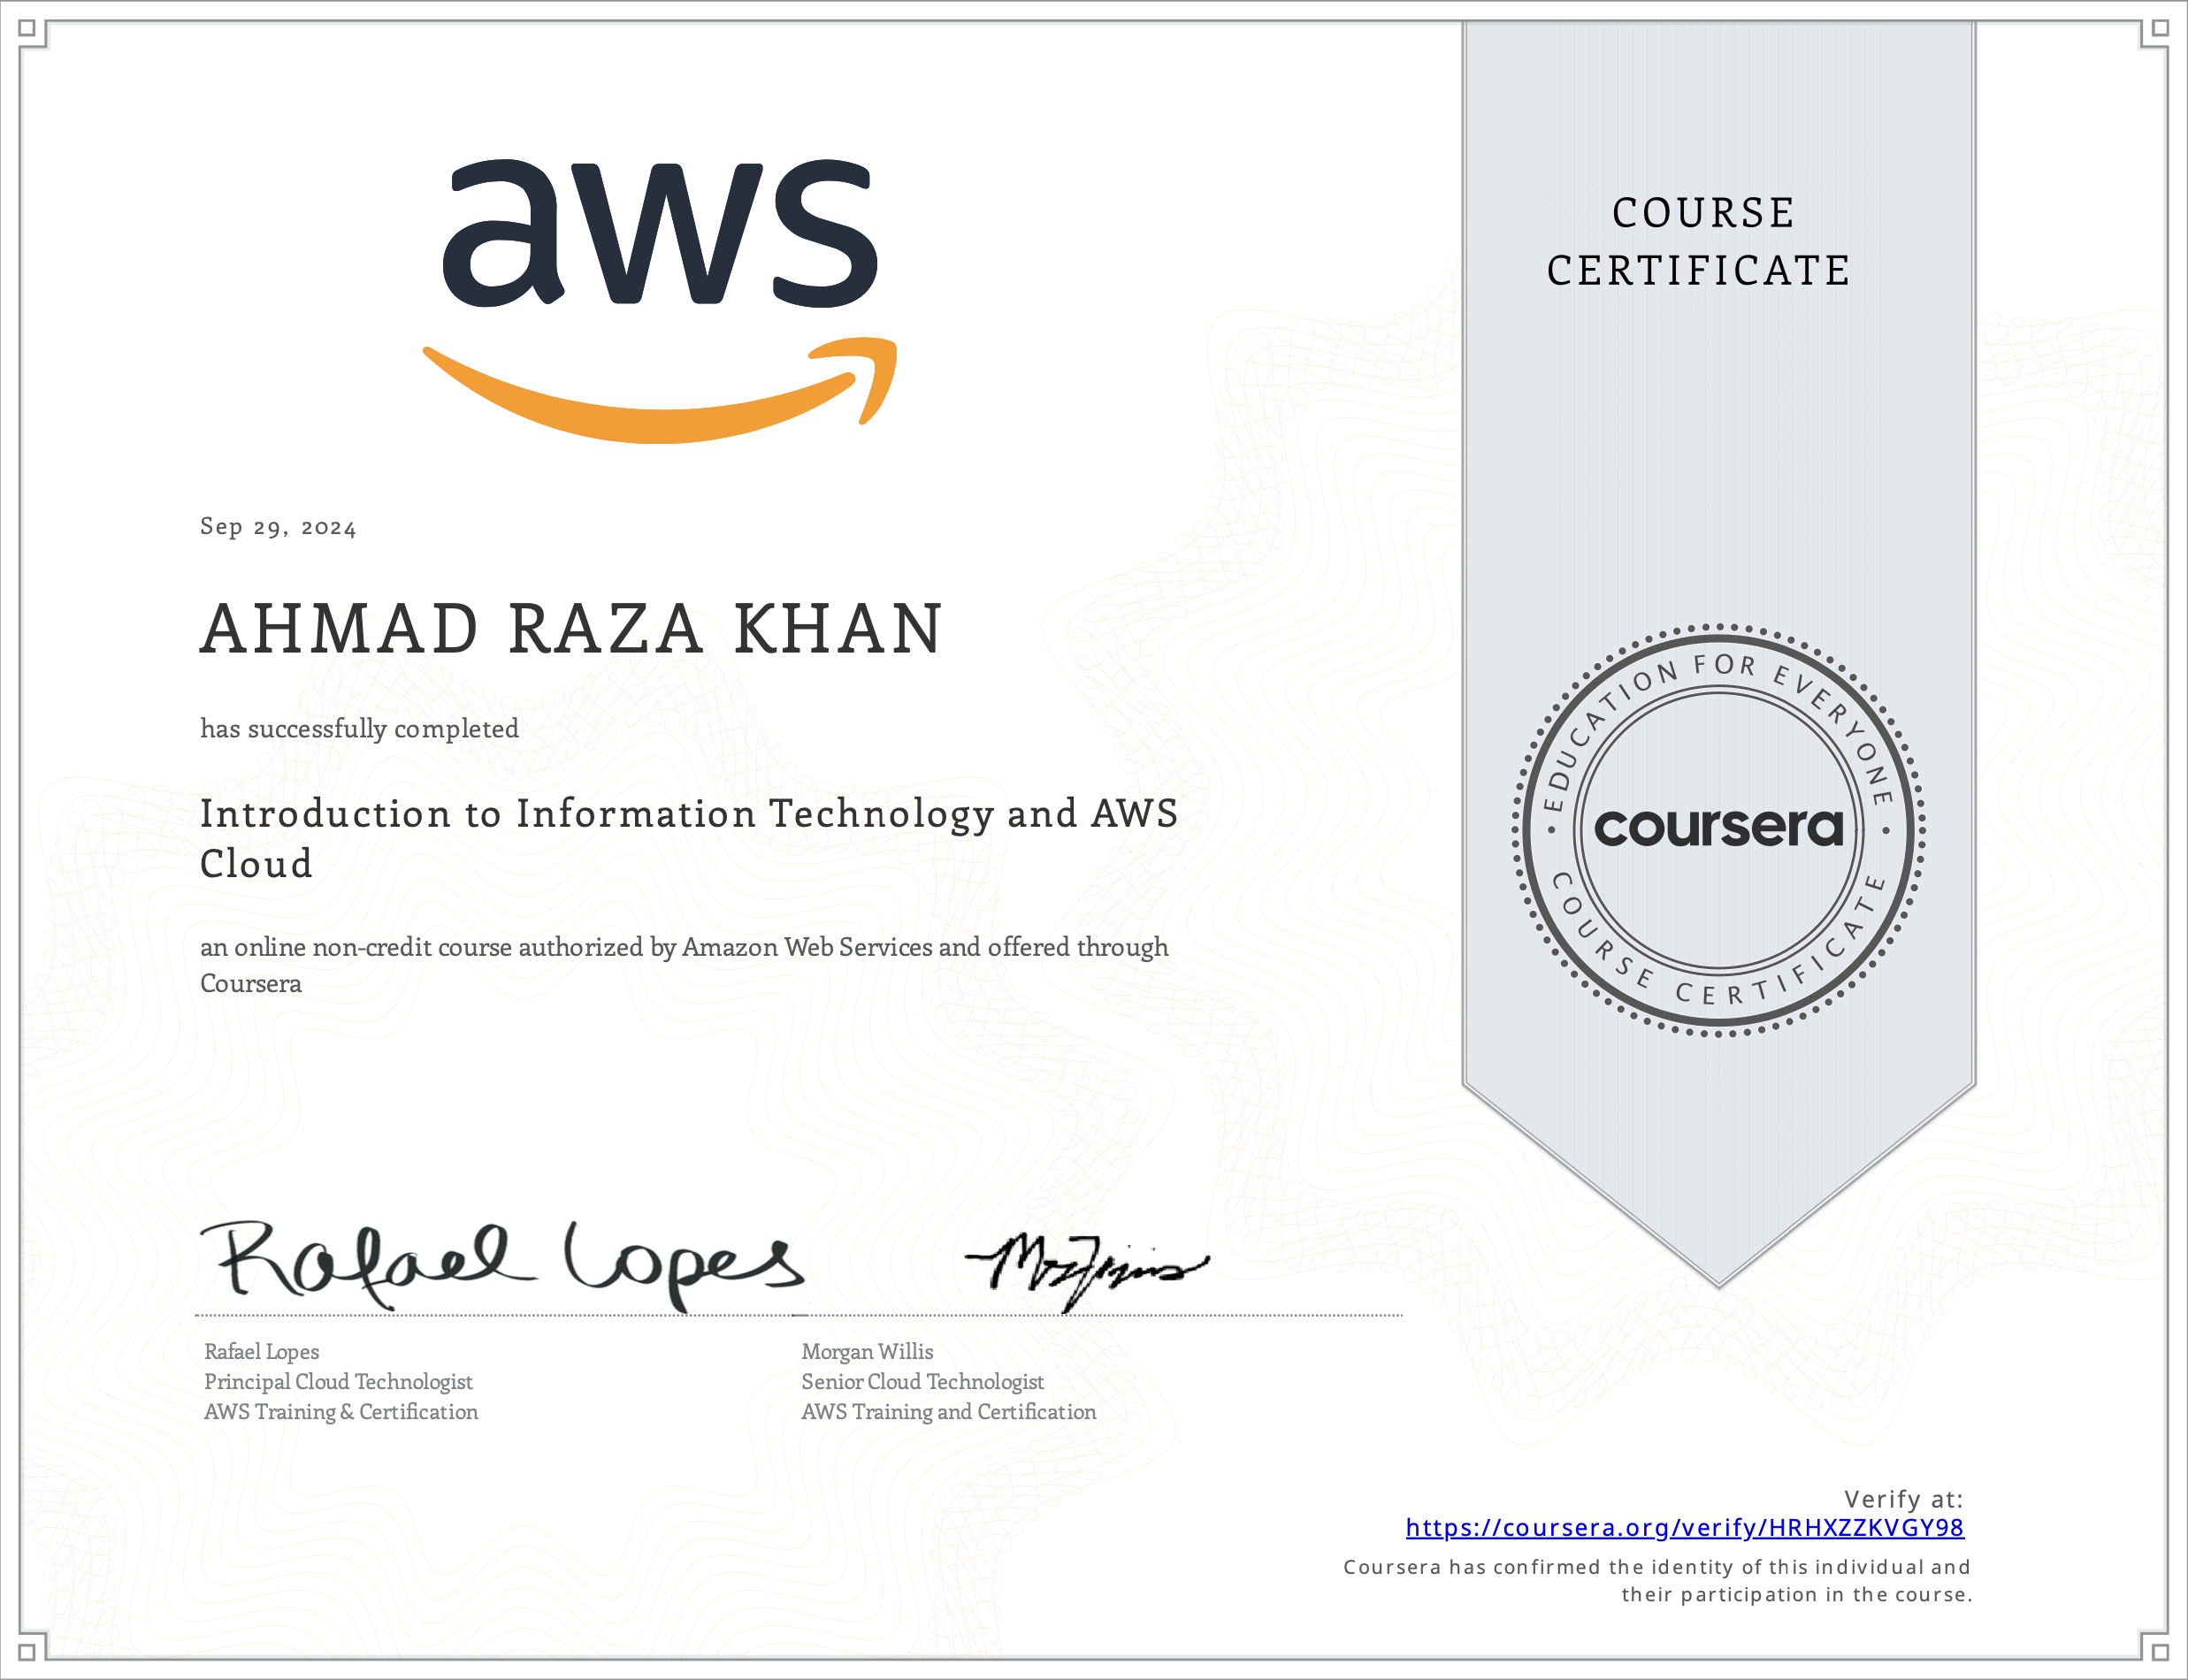Select 'AWS Training & Certification' line
This screenshot has height=1680, width=2188.
pyautogui.click(x=341, y=1411)
